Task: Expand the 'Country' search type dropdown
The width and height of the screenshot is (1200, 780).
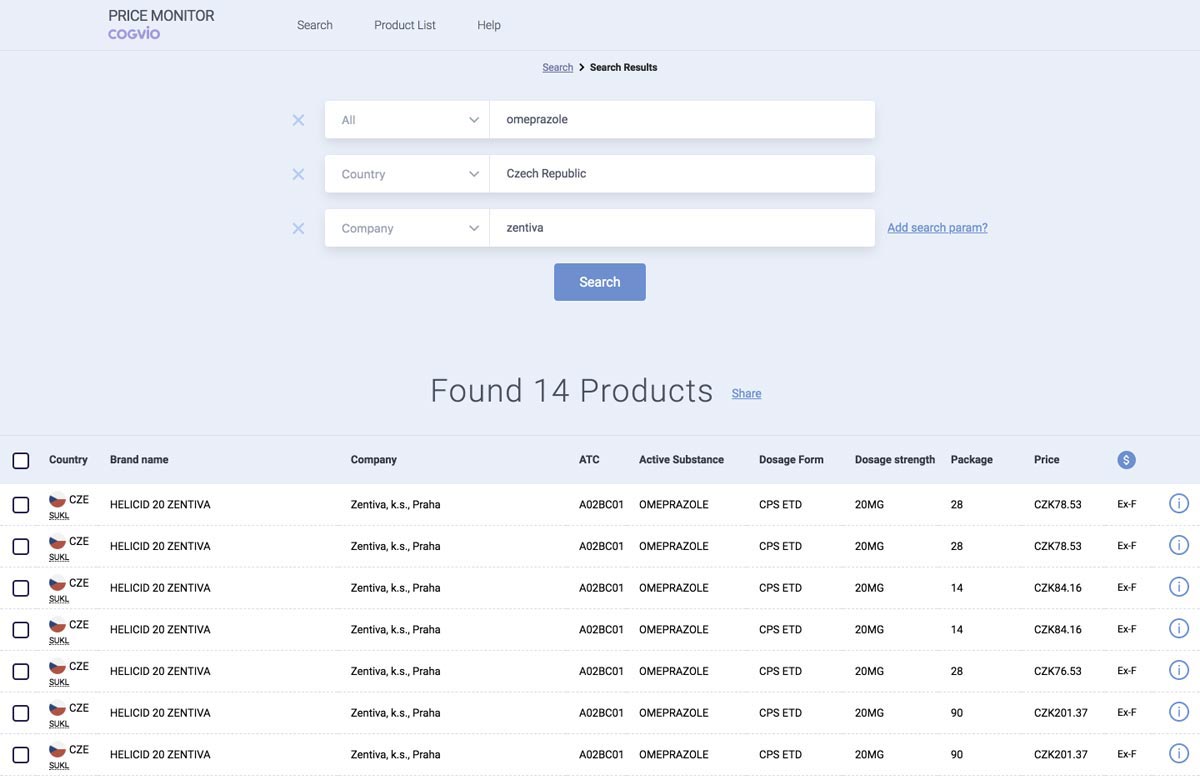Action: pyautogui.click(x=407, y=174)
